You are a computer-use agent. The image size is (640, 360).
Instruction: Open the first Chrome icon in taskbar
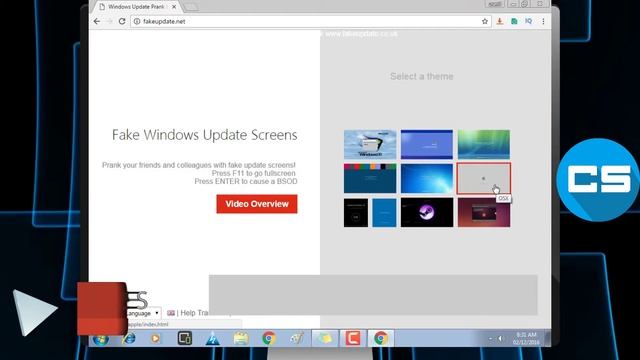(x=269, y=338)
